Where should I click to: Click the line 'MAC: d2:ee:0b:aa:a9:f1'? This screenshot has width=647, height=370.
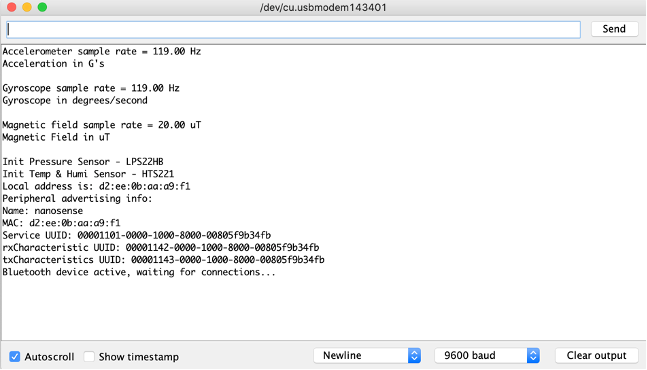[61, 223]
